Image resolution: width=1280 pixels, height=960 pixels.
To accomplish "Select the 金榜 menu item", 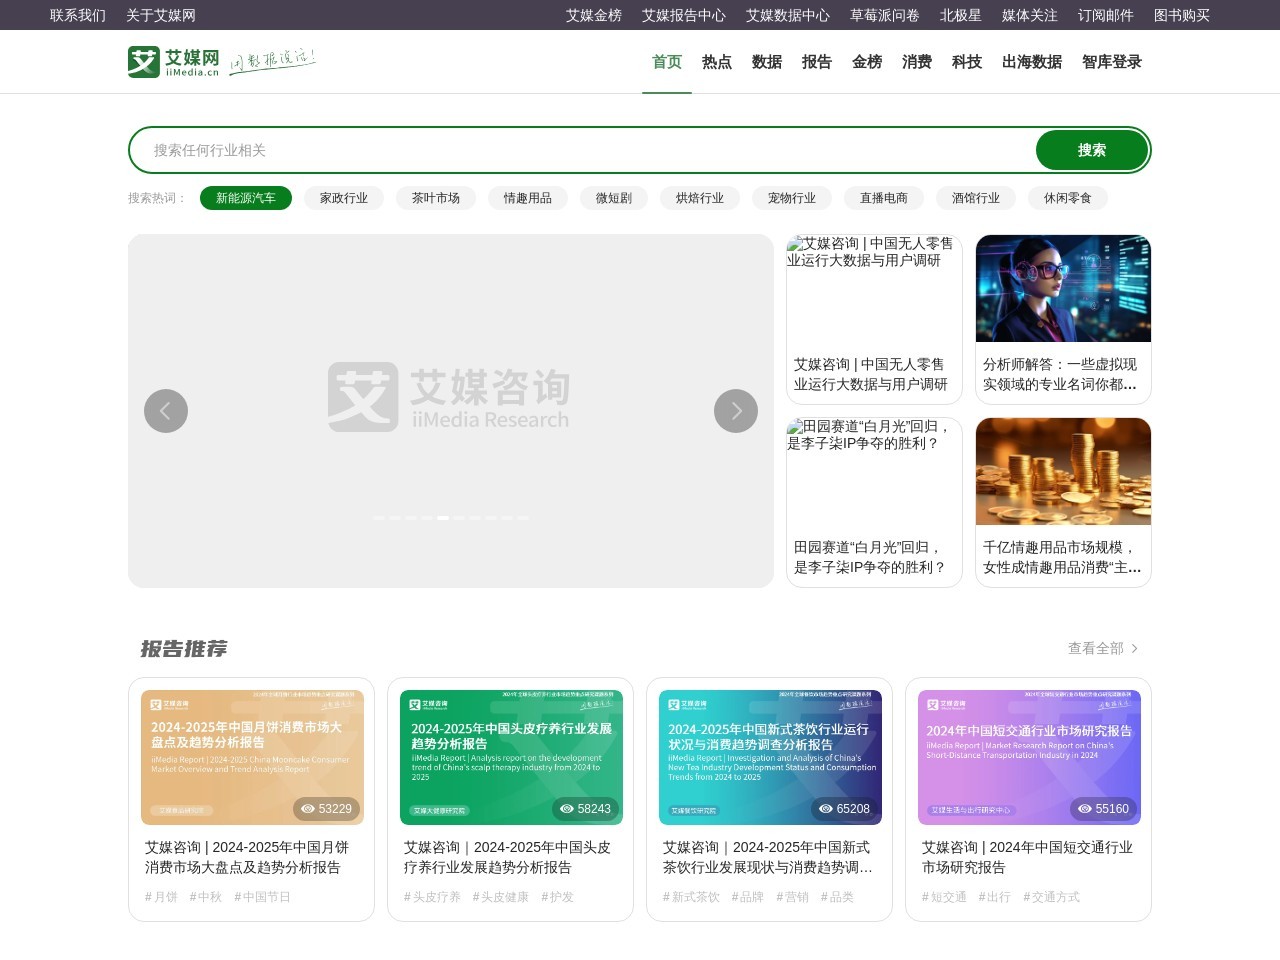I will [x=867, y=62].
